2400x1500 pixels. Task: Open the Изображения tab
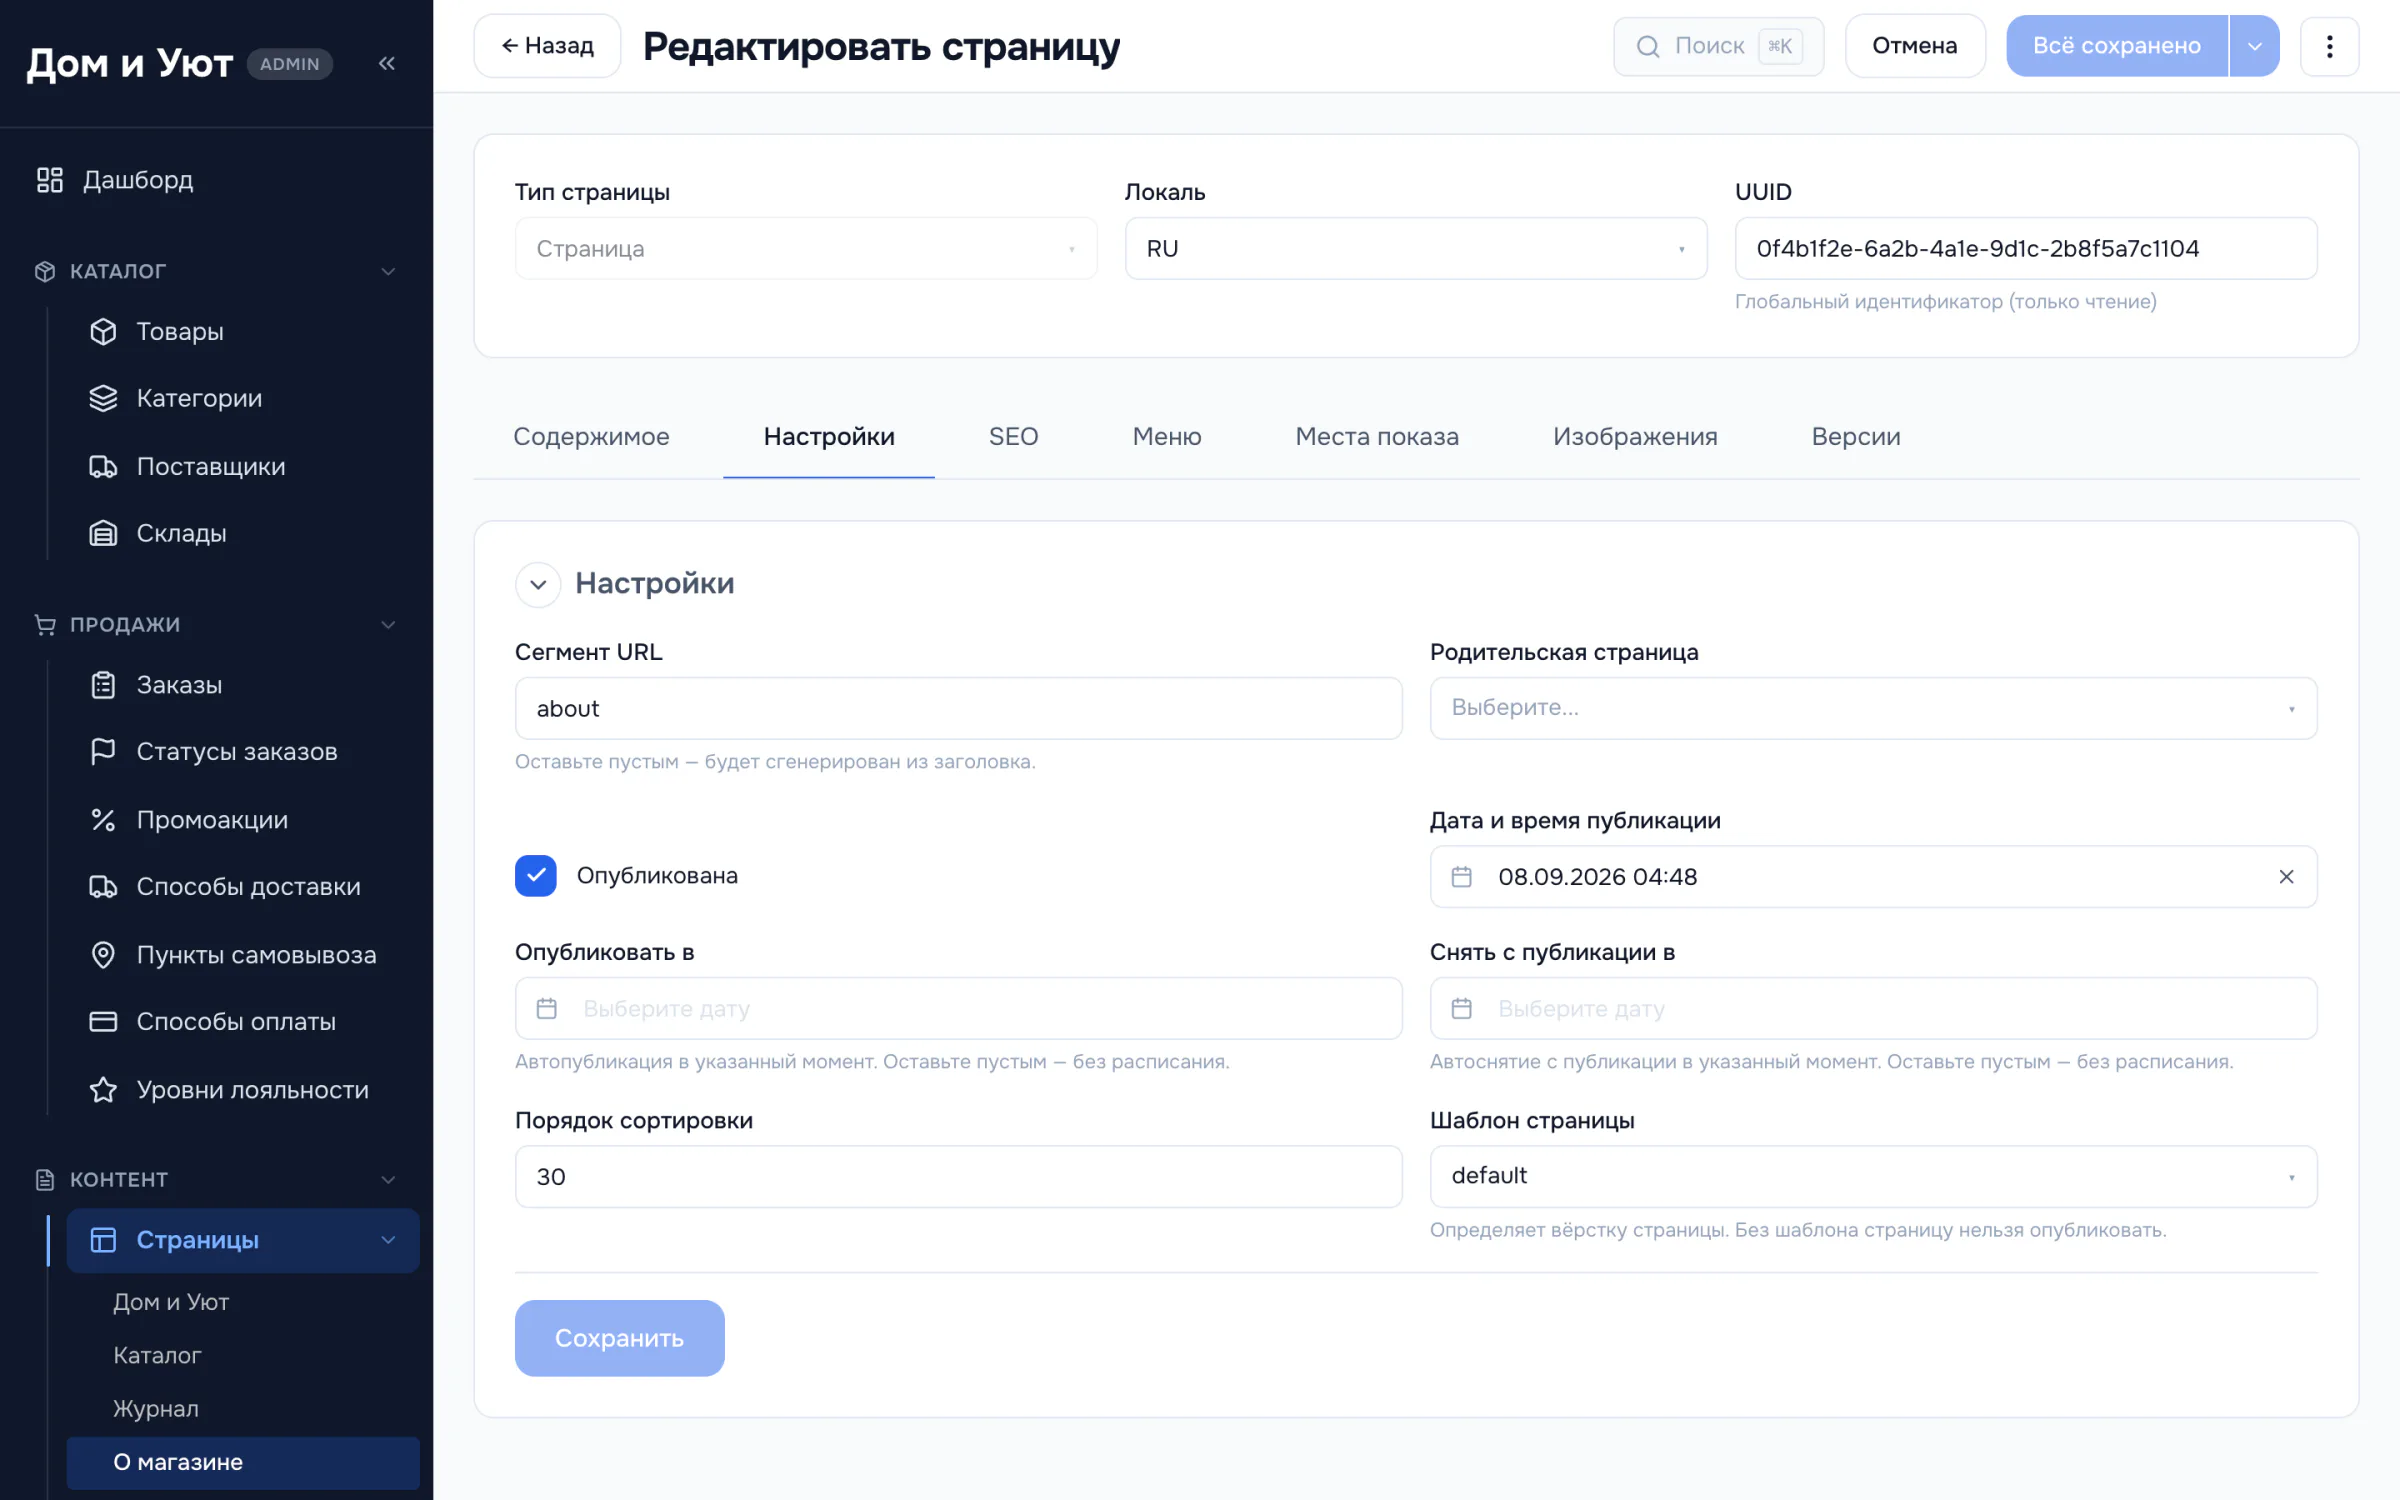pyautogui.click(x=1635, y=436)
